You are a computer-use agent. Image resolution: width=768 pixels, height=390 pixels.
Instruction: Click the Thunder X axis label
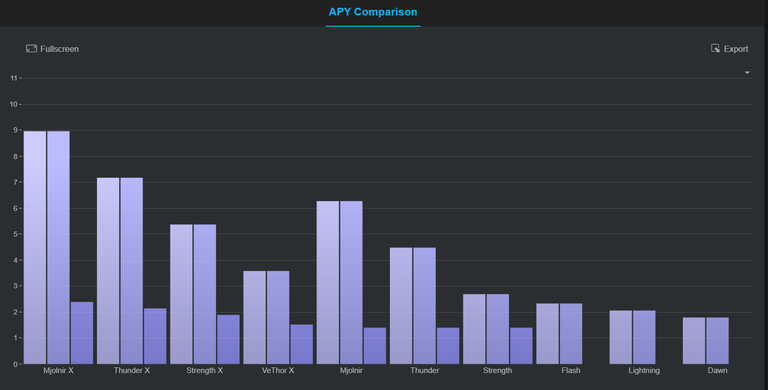(132, 370)
